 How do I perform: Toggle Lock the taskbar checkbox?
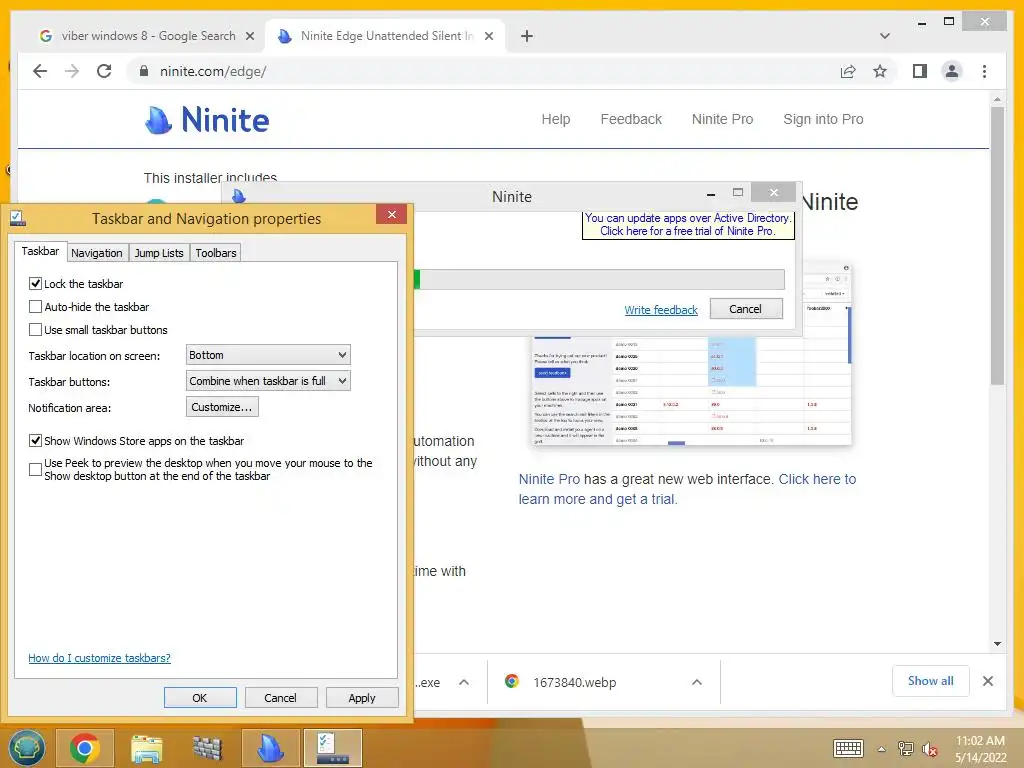(35, 283)
